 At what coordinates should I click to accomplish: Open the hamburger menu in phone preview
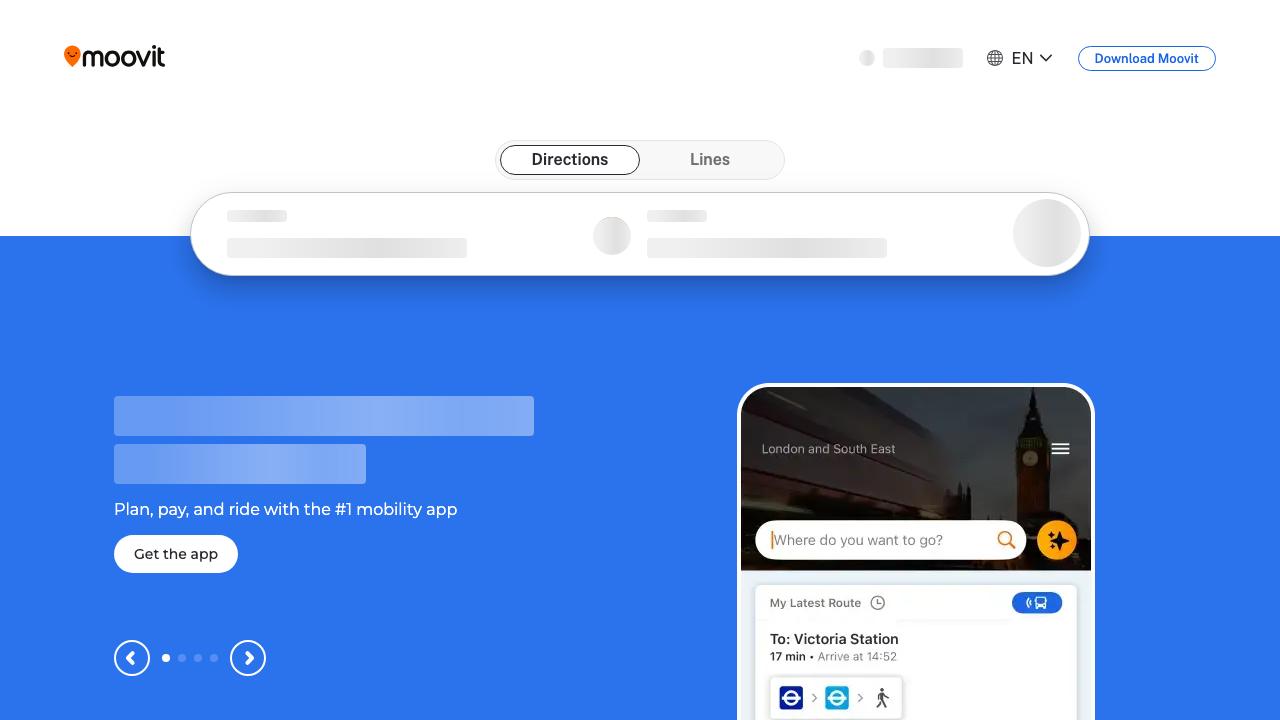[1060, 449]
